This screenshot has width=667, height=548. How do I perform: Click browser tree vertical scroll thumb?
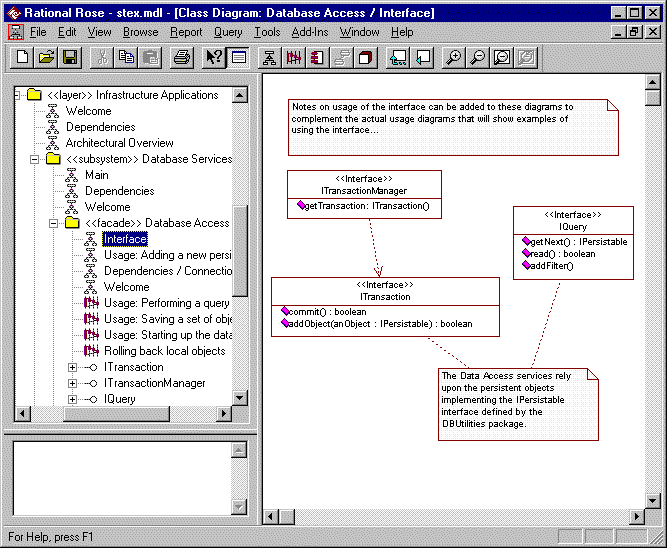[240, 251]
